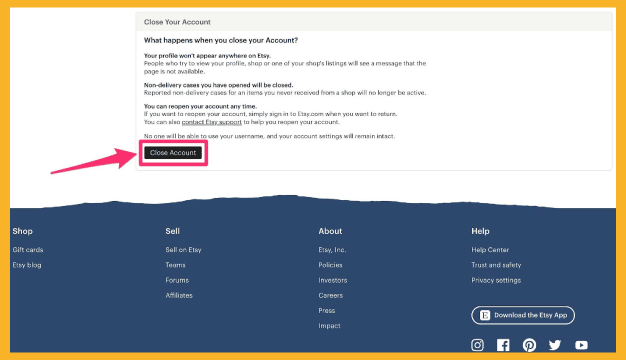Open the contact Etsy support link
Screen dimensions: 626x360
coord(212,122)
